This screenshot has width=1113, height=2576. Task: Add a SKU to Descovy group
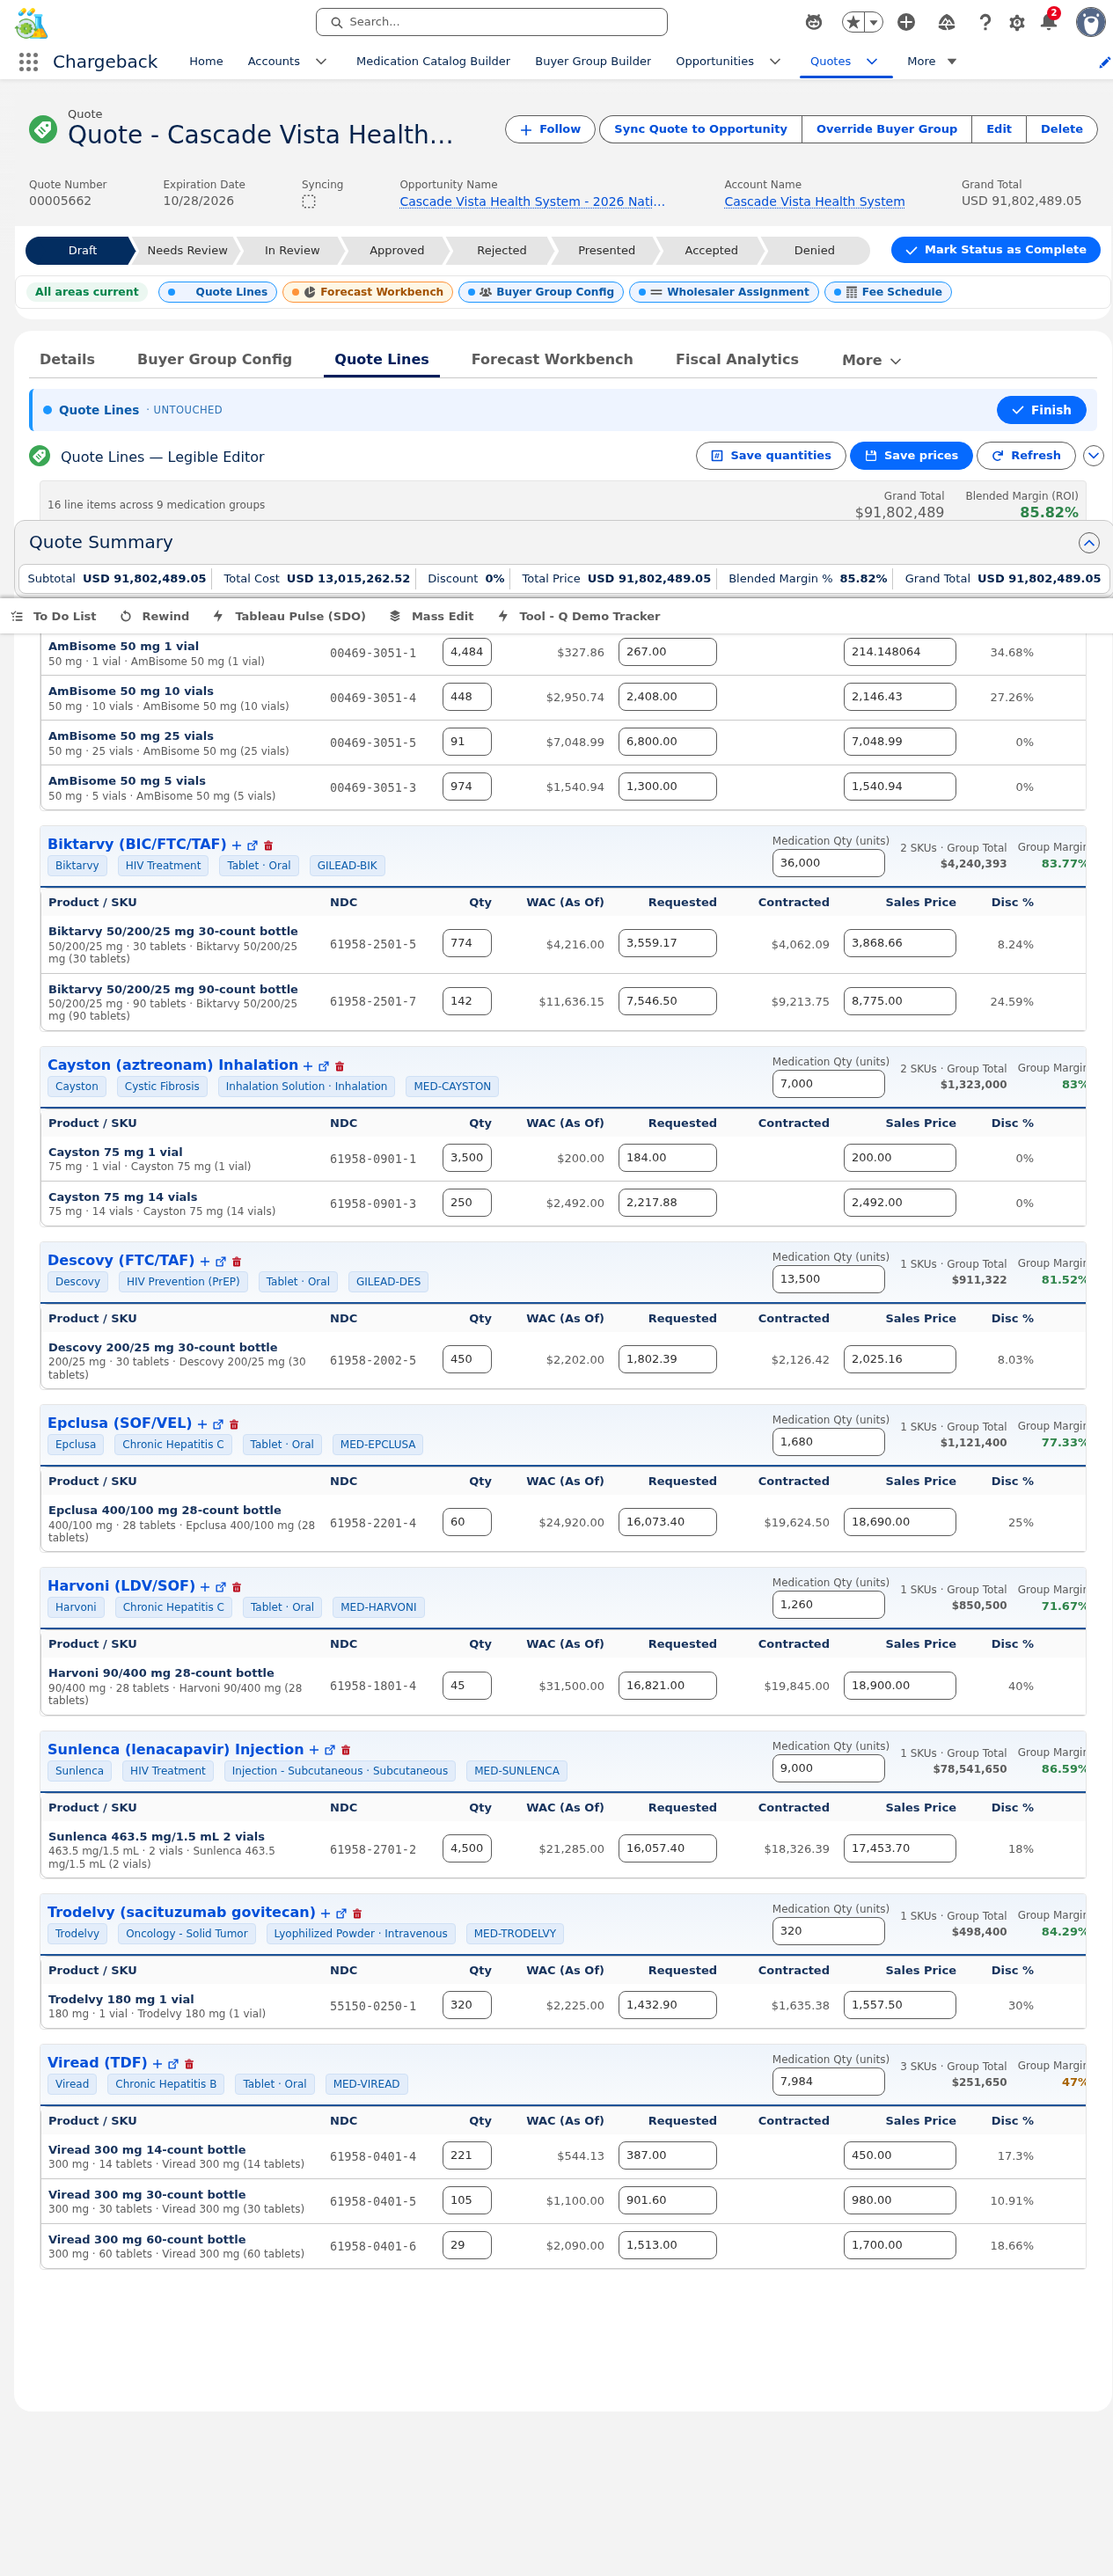(x=205, y=1262)
